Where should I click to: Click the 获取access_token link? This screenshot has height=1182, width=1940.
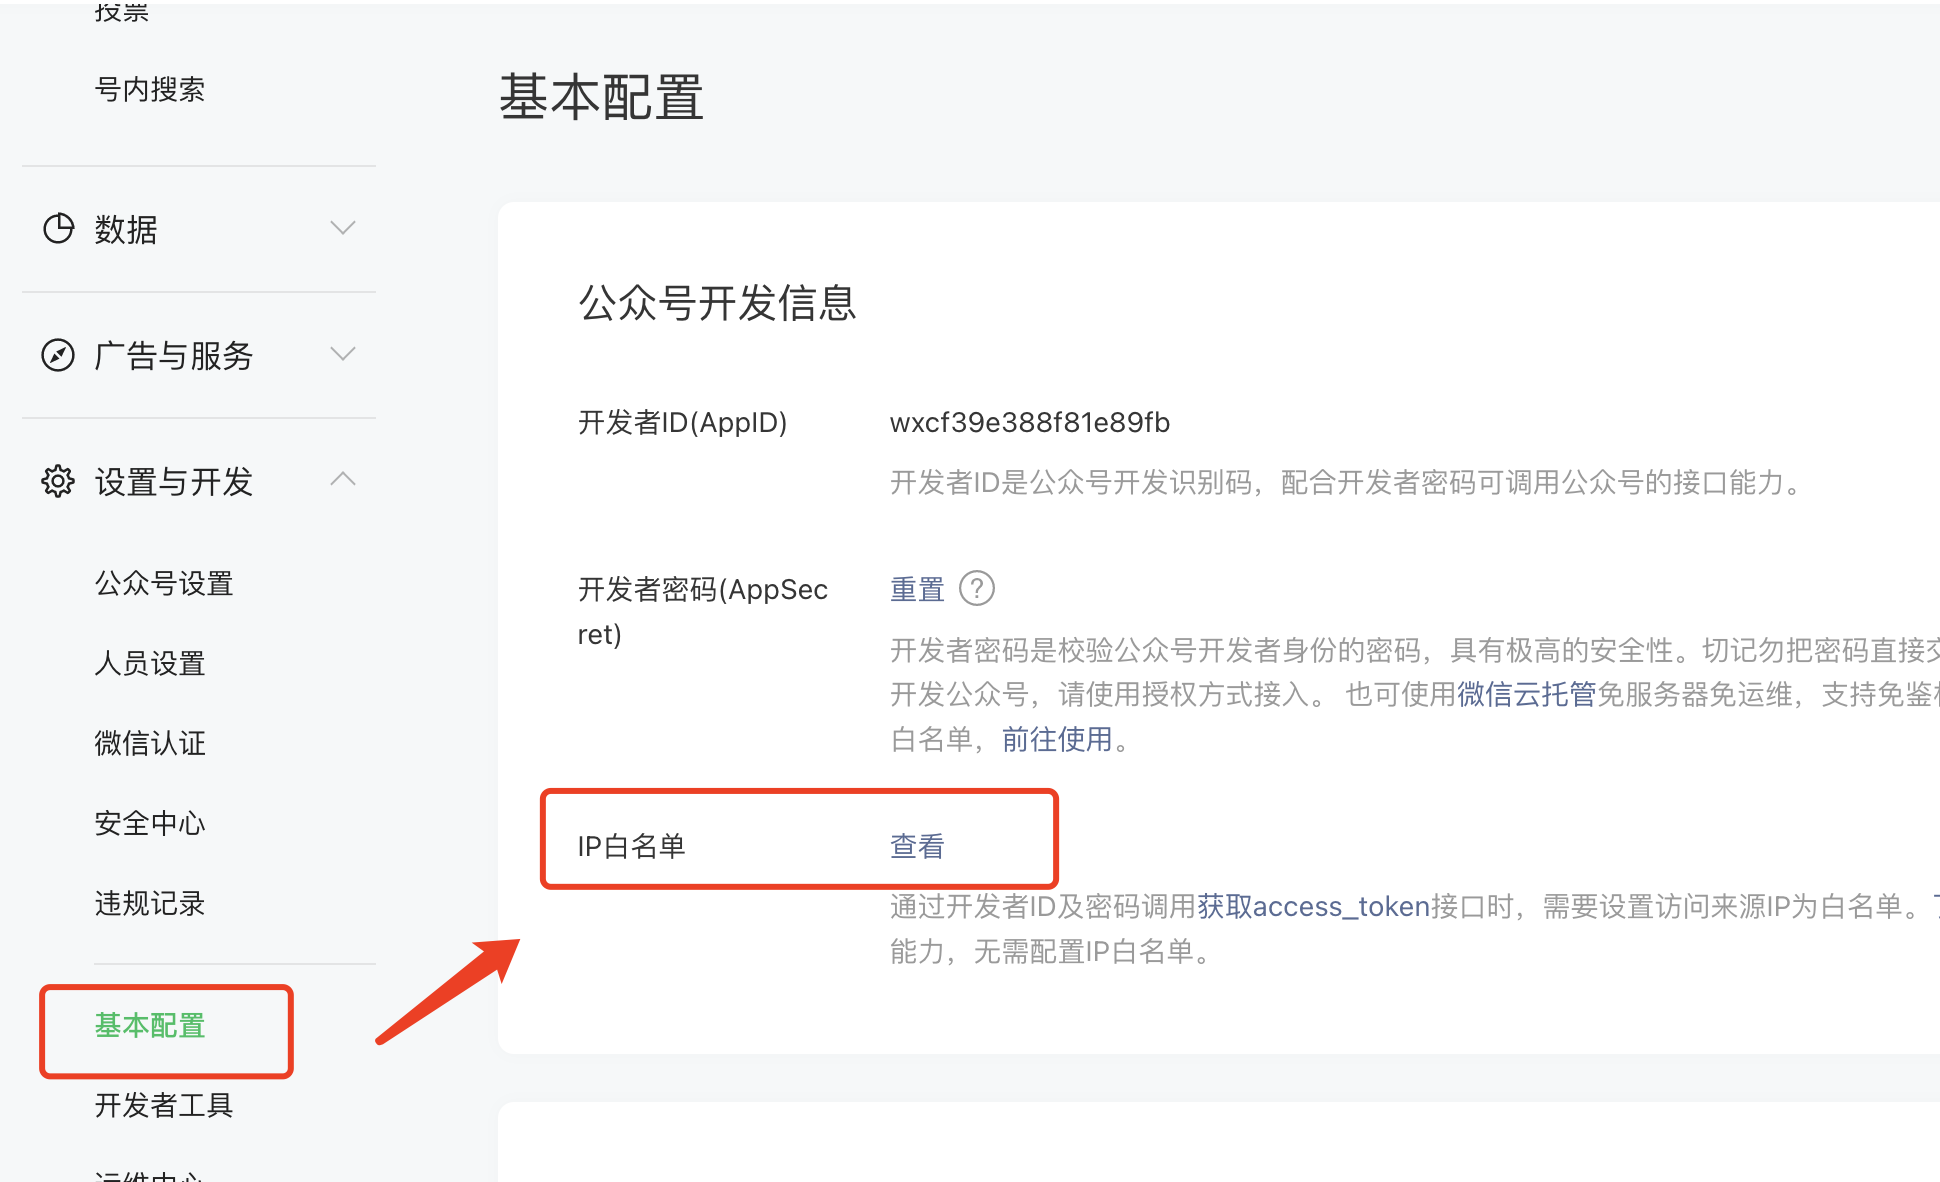tap(1313, 907)
